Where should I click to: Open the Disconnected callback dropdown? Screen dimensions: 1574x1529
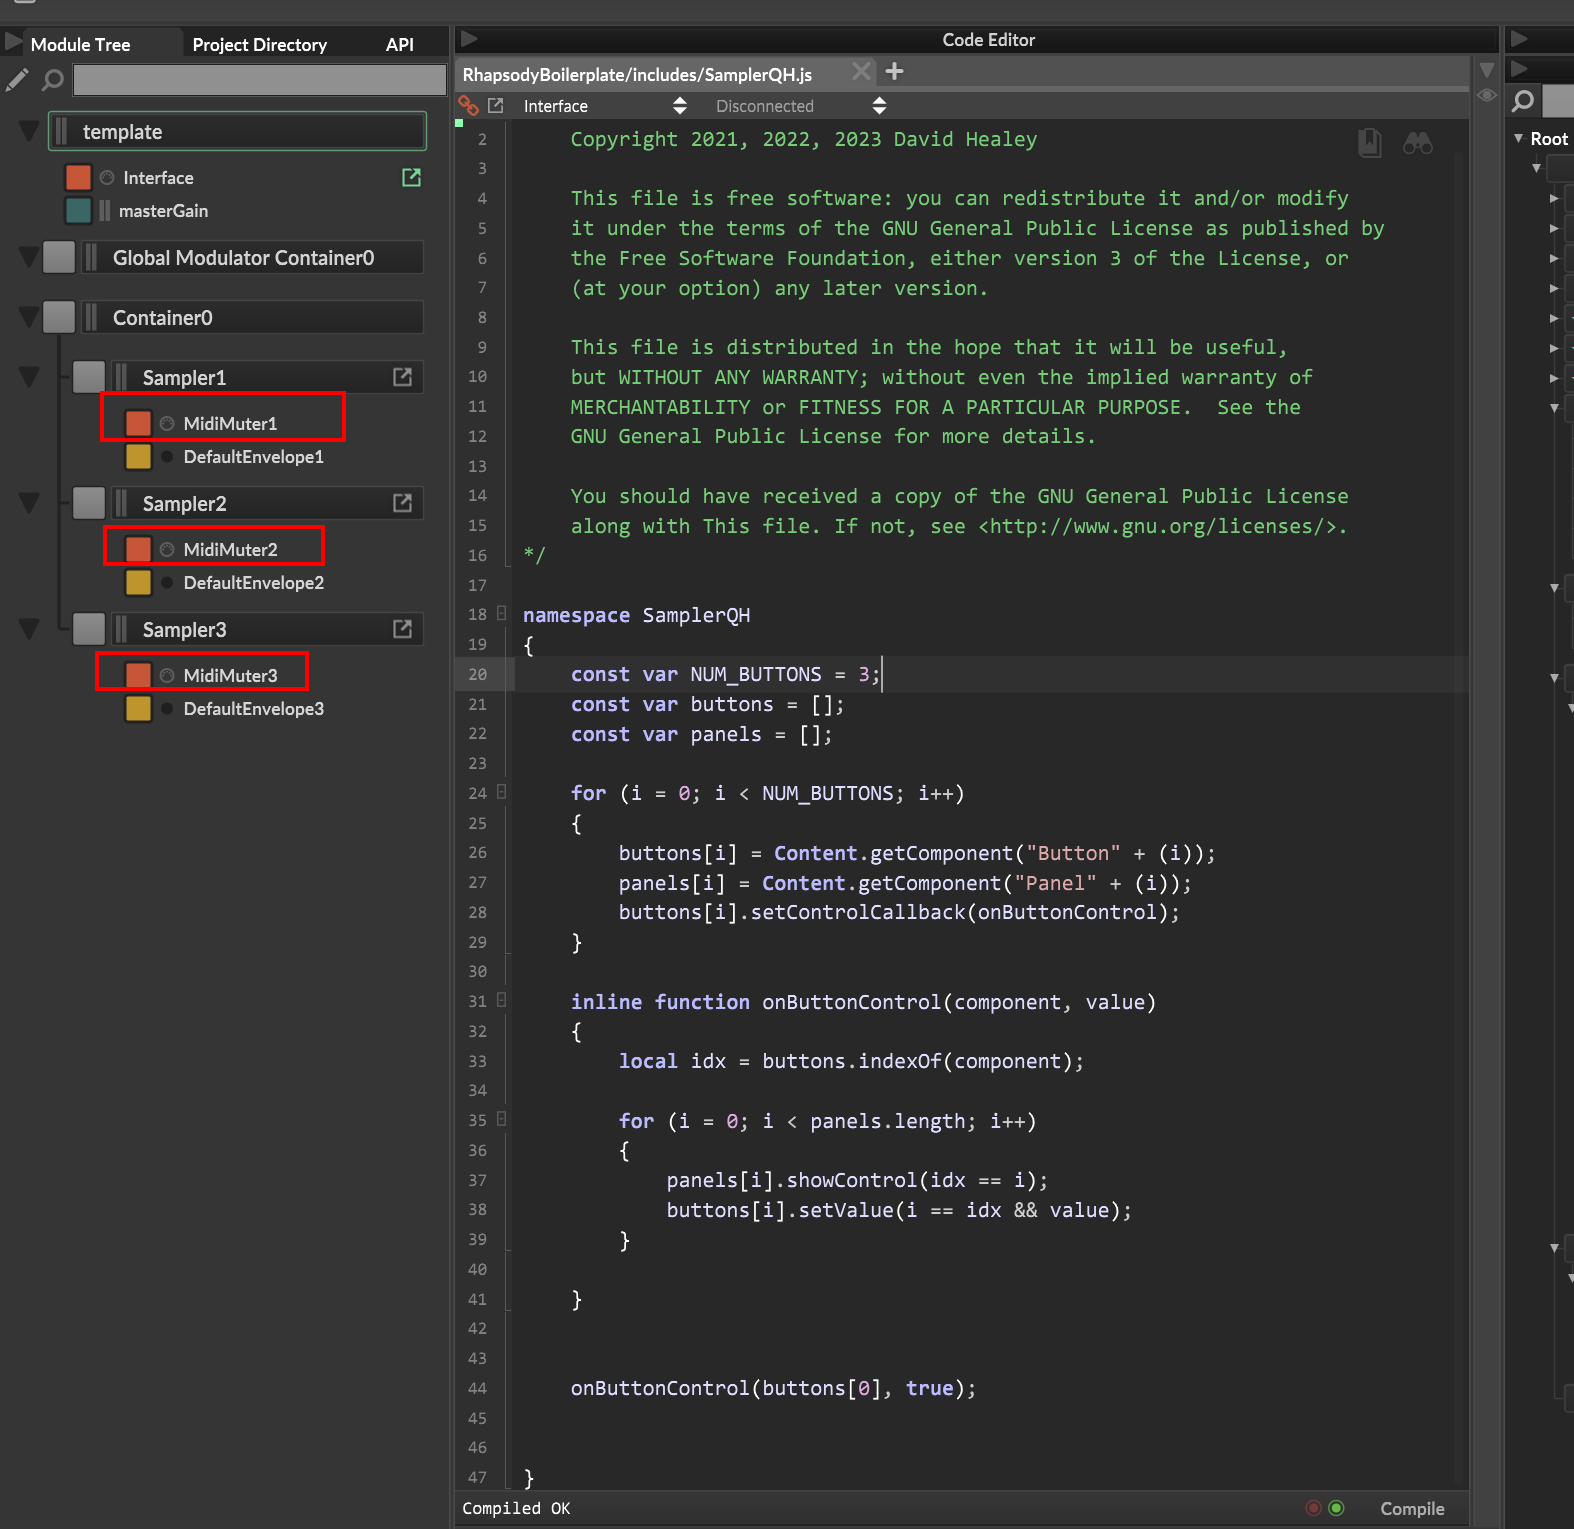click(800, 106)
